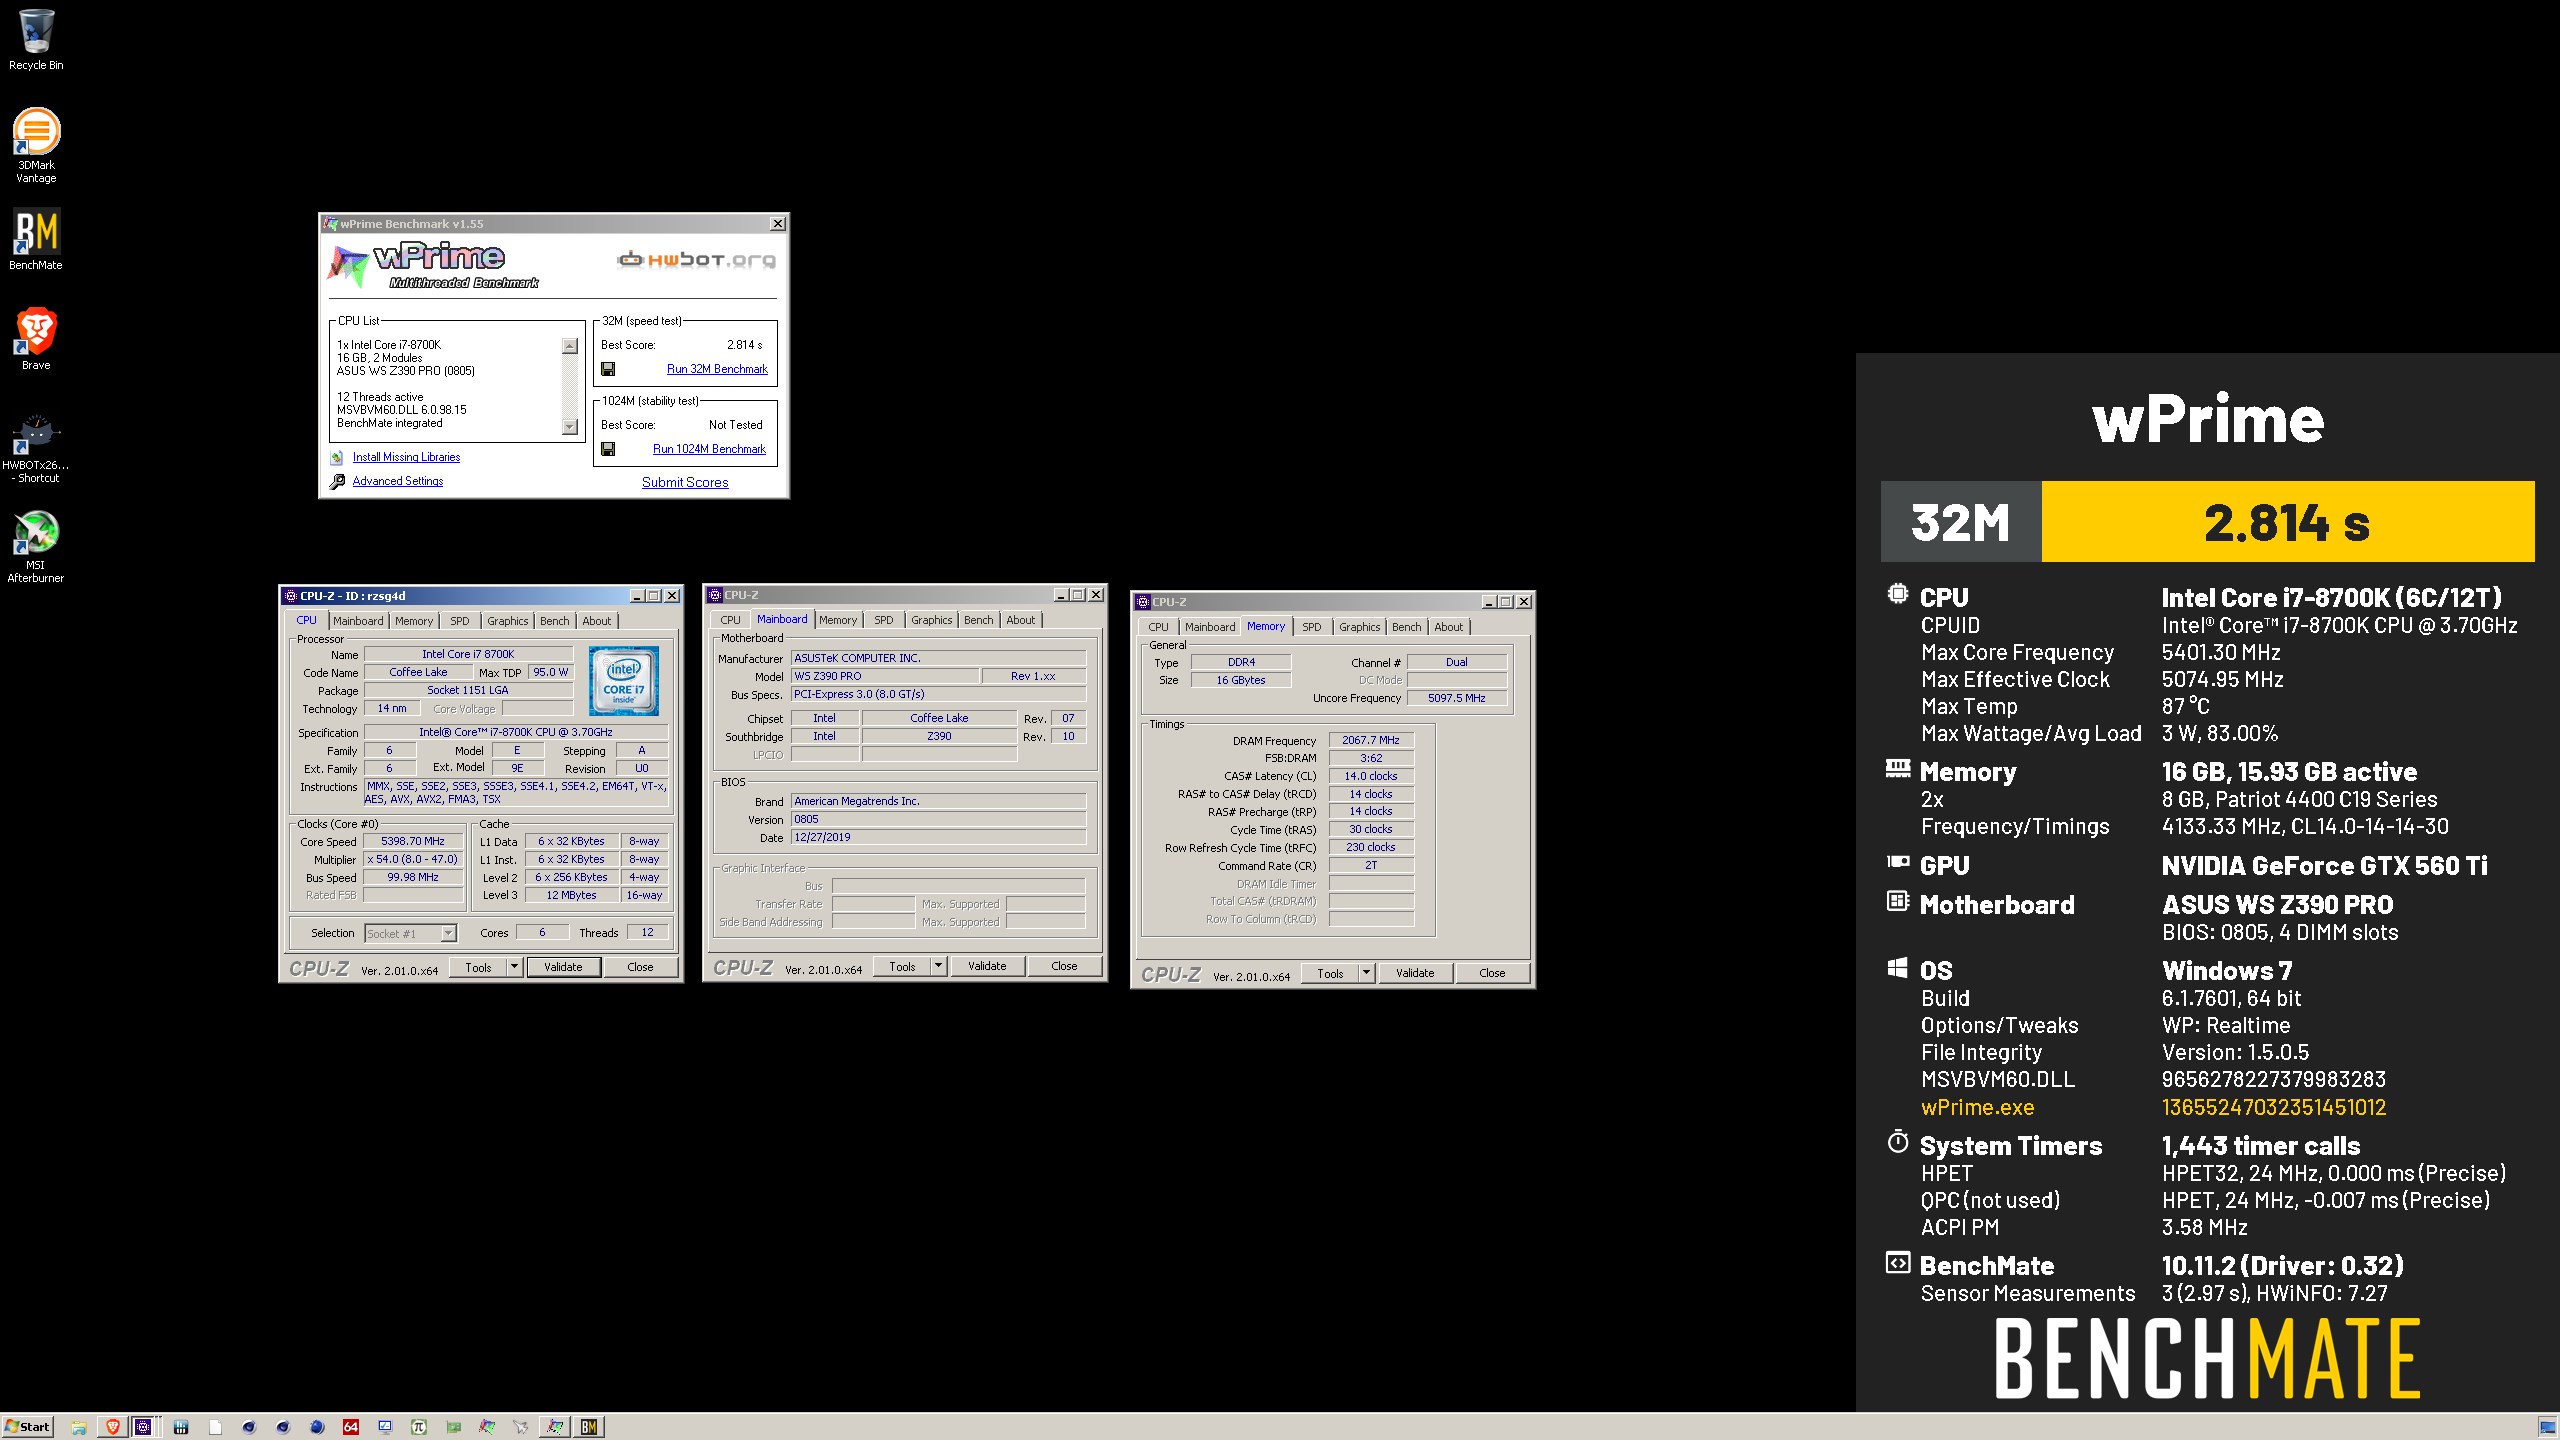Open Bench tab in CPU-Z rzsg4d window
This screenshot has width=2560, height=1440.
[555, 621]
